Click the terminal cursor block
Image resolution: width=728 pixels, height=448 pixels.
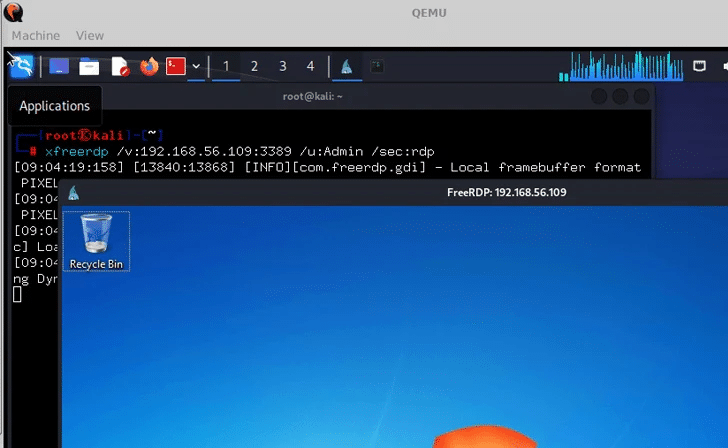click(x=17, y=294)
